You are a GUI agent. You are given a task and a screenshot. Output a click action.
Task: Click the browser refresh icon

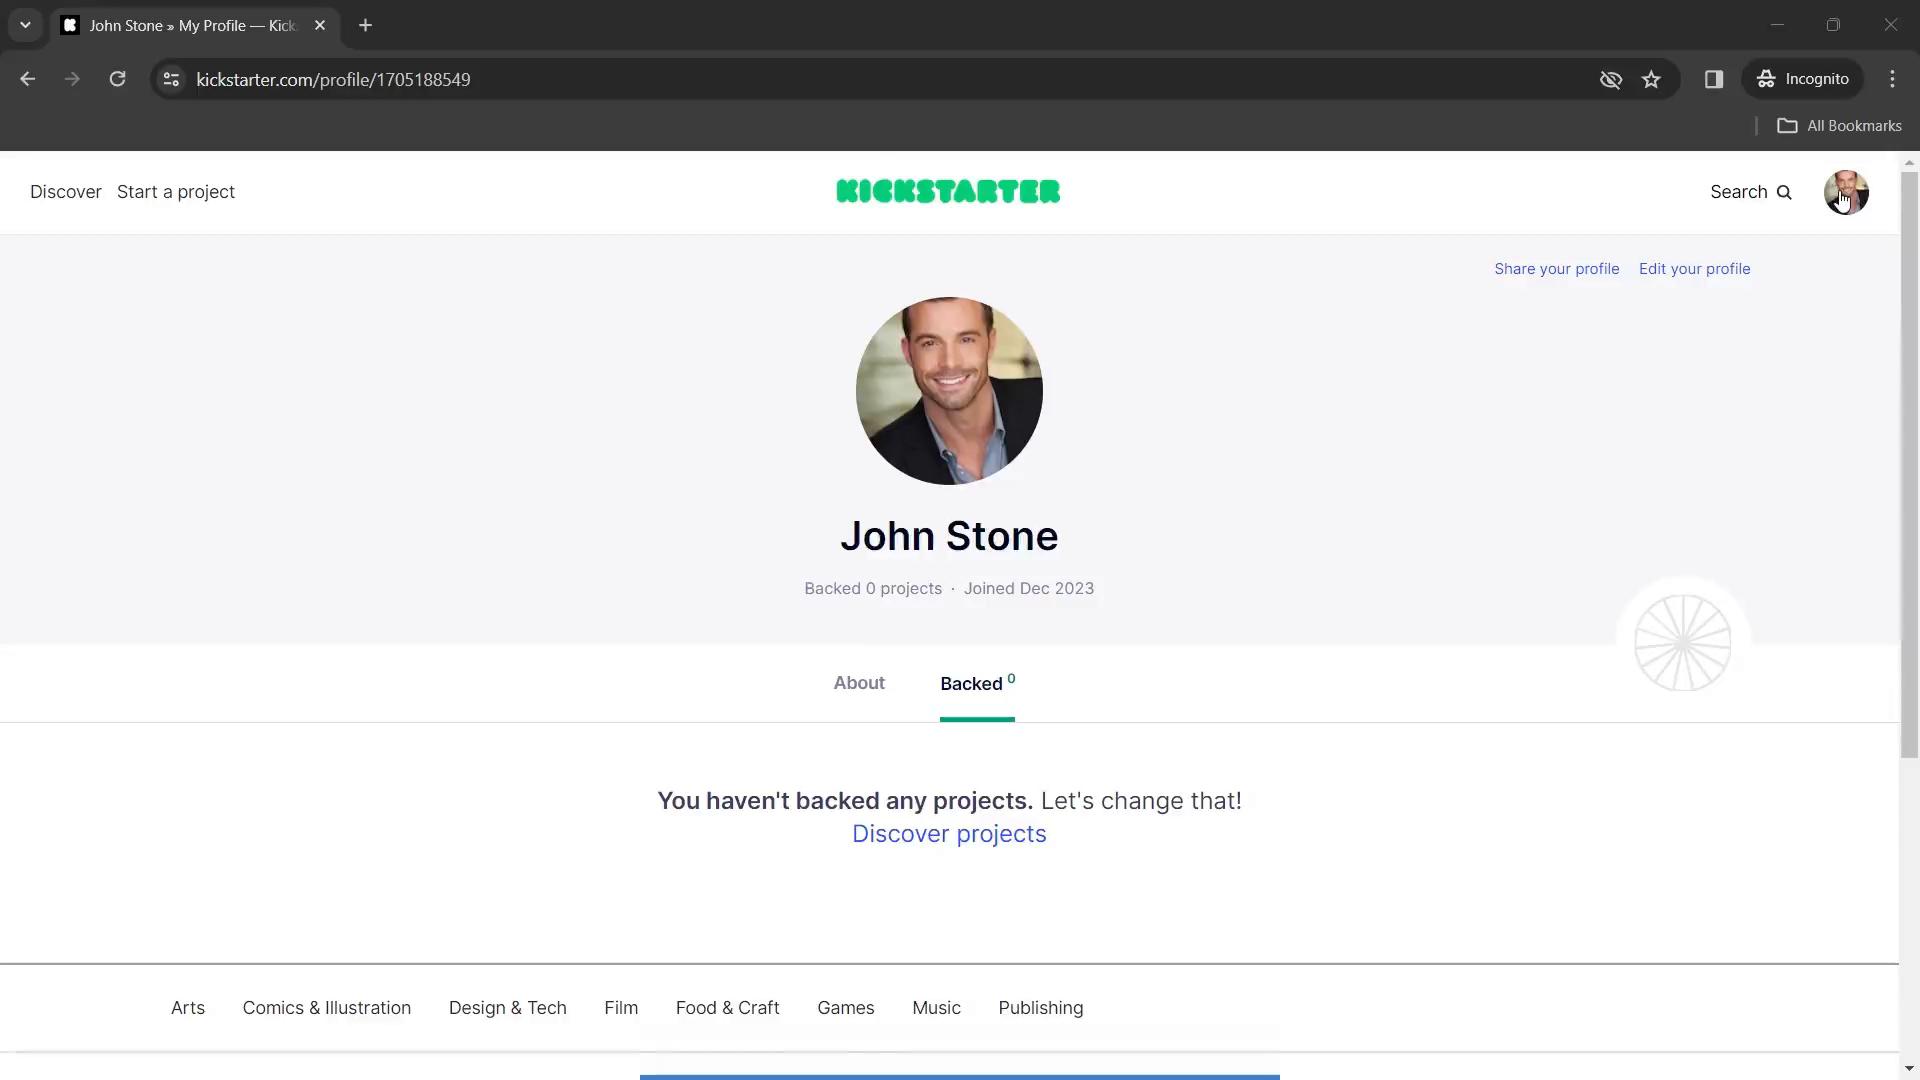[117, 79]
